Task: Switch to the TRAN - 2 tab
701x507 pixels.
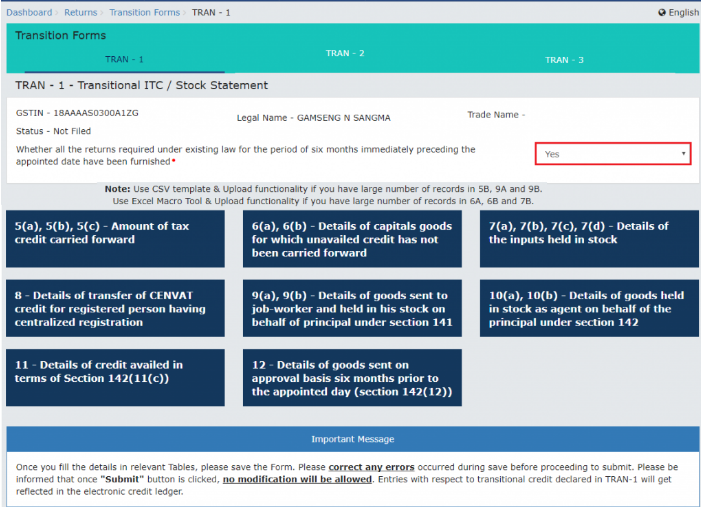Action: point(345,53)
